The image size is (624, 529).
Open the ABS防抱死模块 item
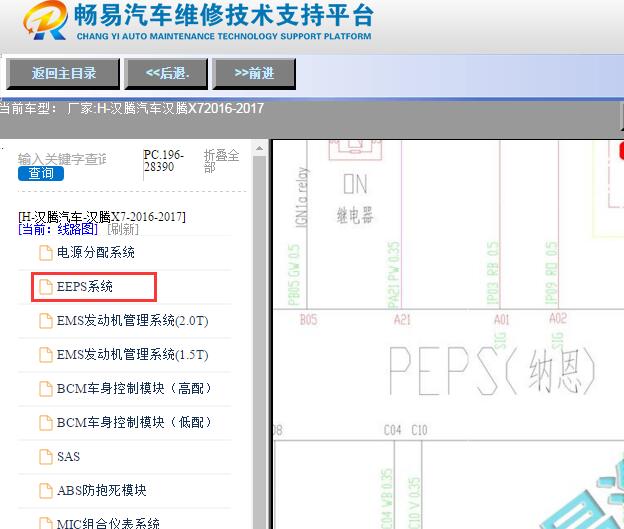click(x=101, y=490)
